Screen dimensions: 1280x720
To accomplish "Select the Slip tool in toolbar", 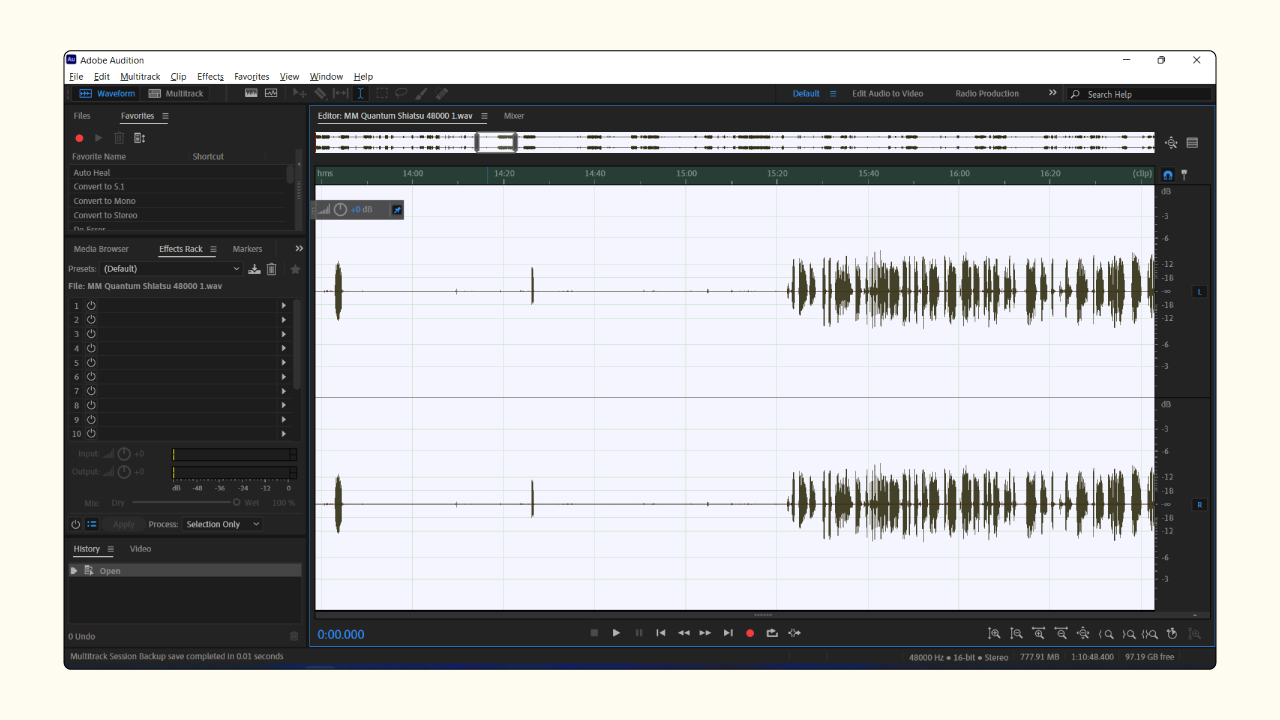I will [340, 93].
